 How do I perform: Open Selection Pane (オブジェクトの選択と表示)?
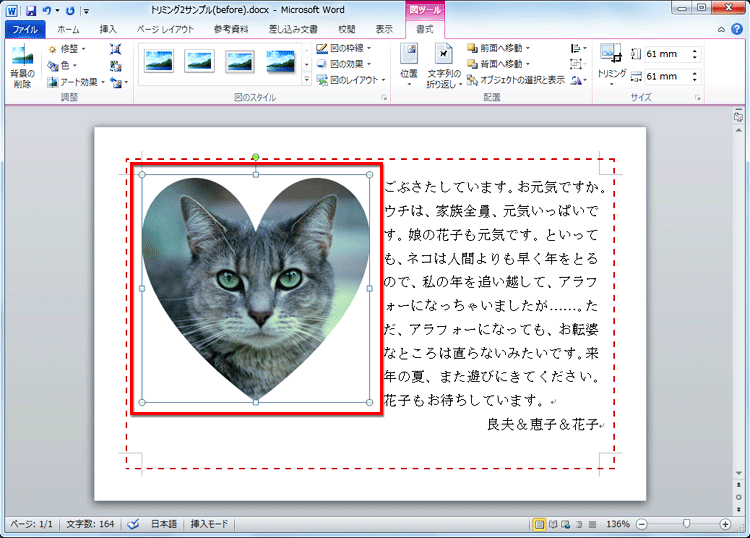coord(516,80)
